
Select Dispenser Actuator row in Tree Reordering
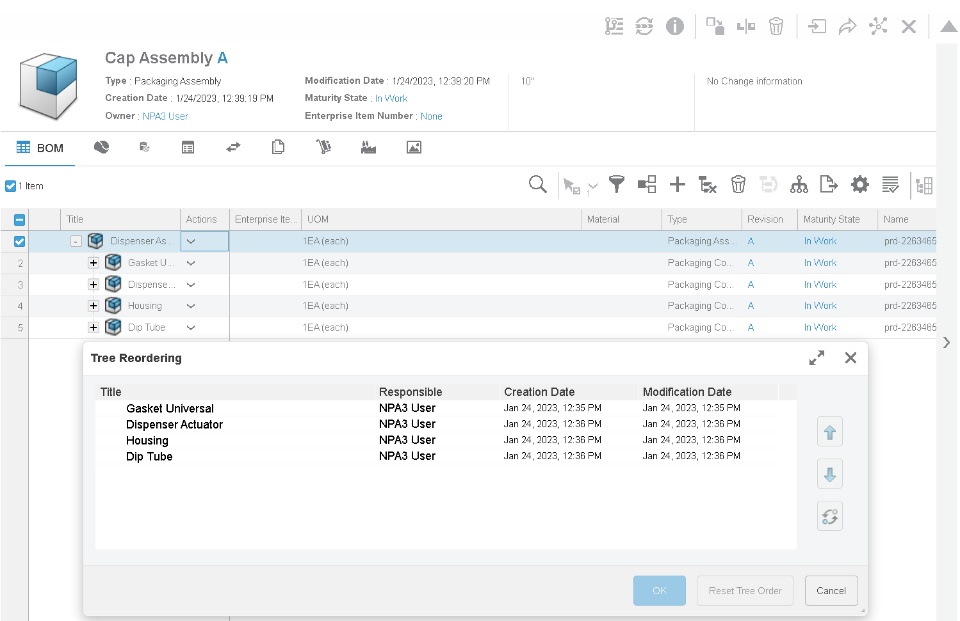tap(437, 424)
